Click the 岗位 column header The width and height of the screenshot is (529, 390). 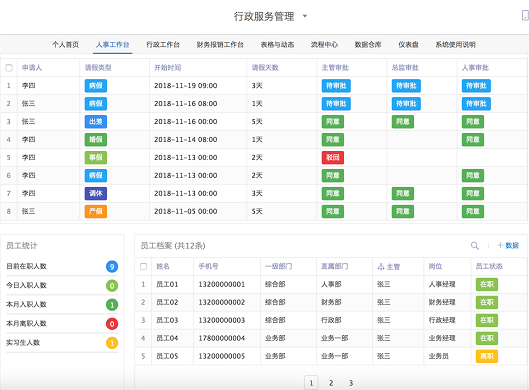point(435,267)
